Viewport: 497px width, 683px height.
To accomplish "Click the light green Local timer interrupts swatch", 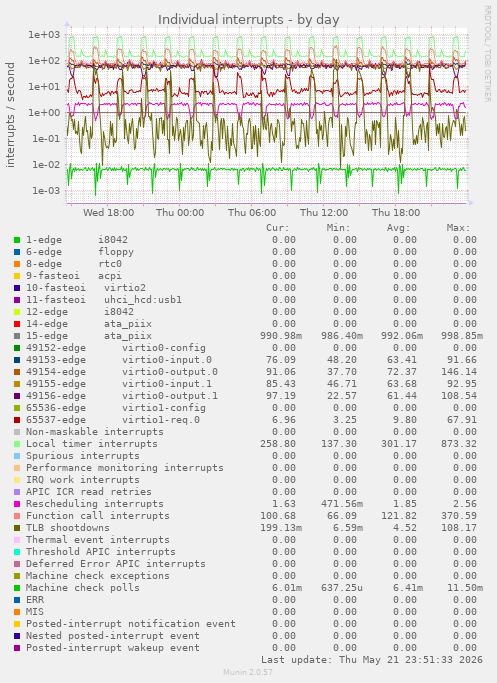I will pos(17,444).
